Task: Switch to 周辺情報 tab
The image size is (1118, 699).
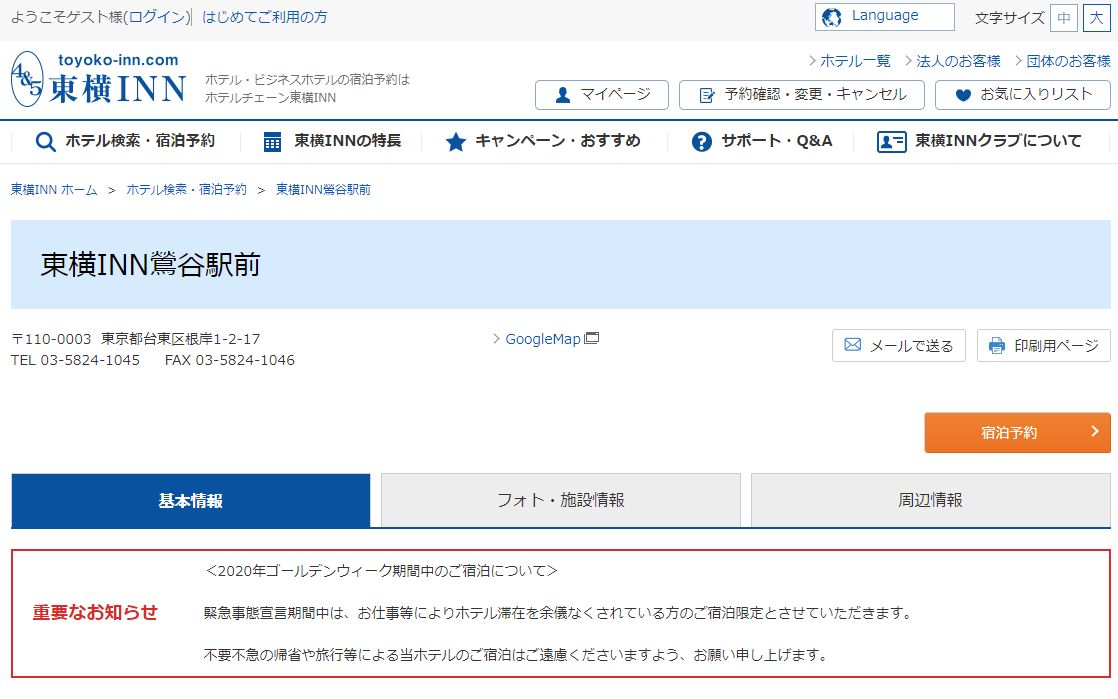Action: click(930, 501)
